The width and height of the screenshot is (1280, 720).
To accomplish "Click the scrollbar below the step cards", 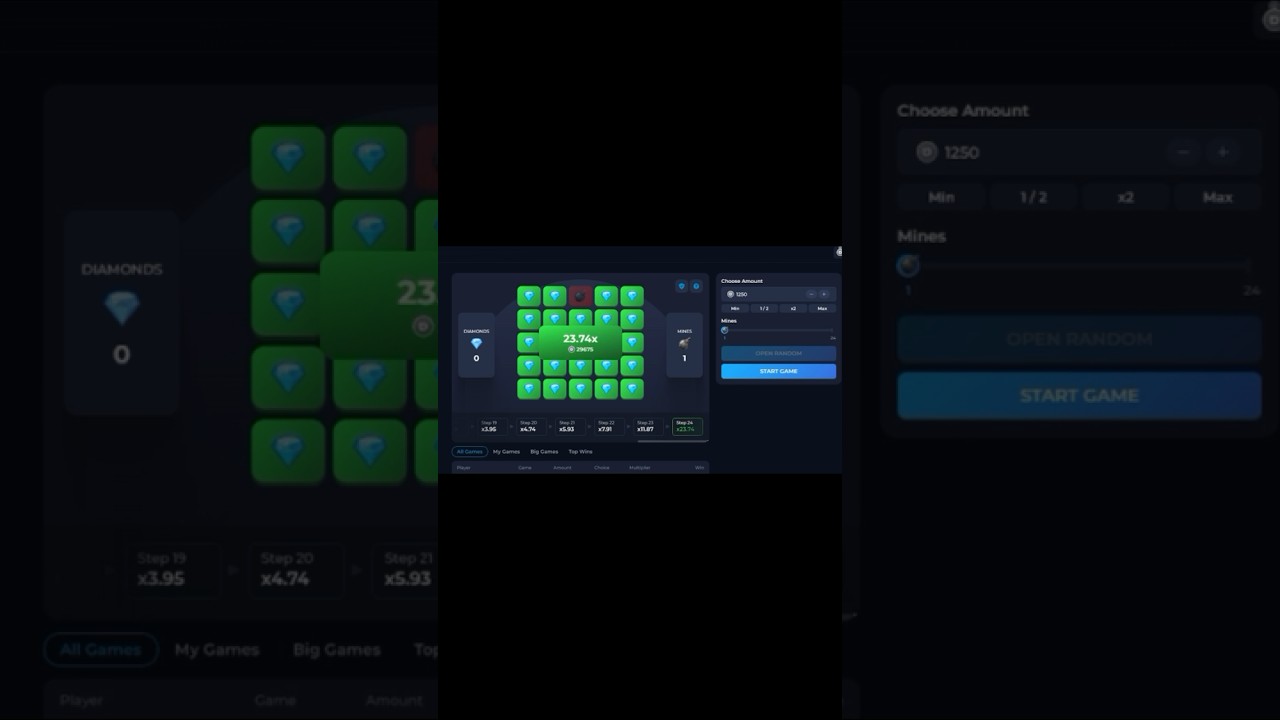I will [x=673, y=441].
